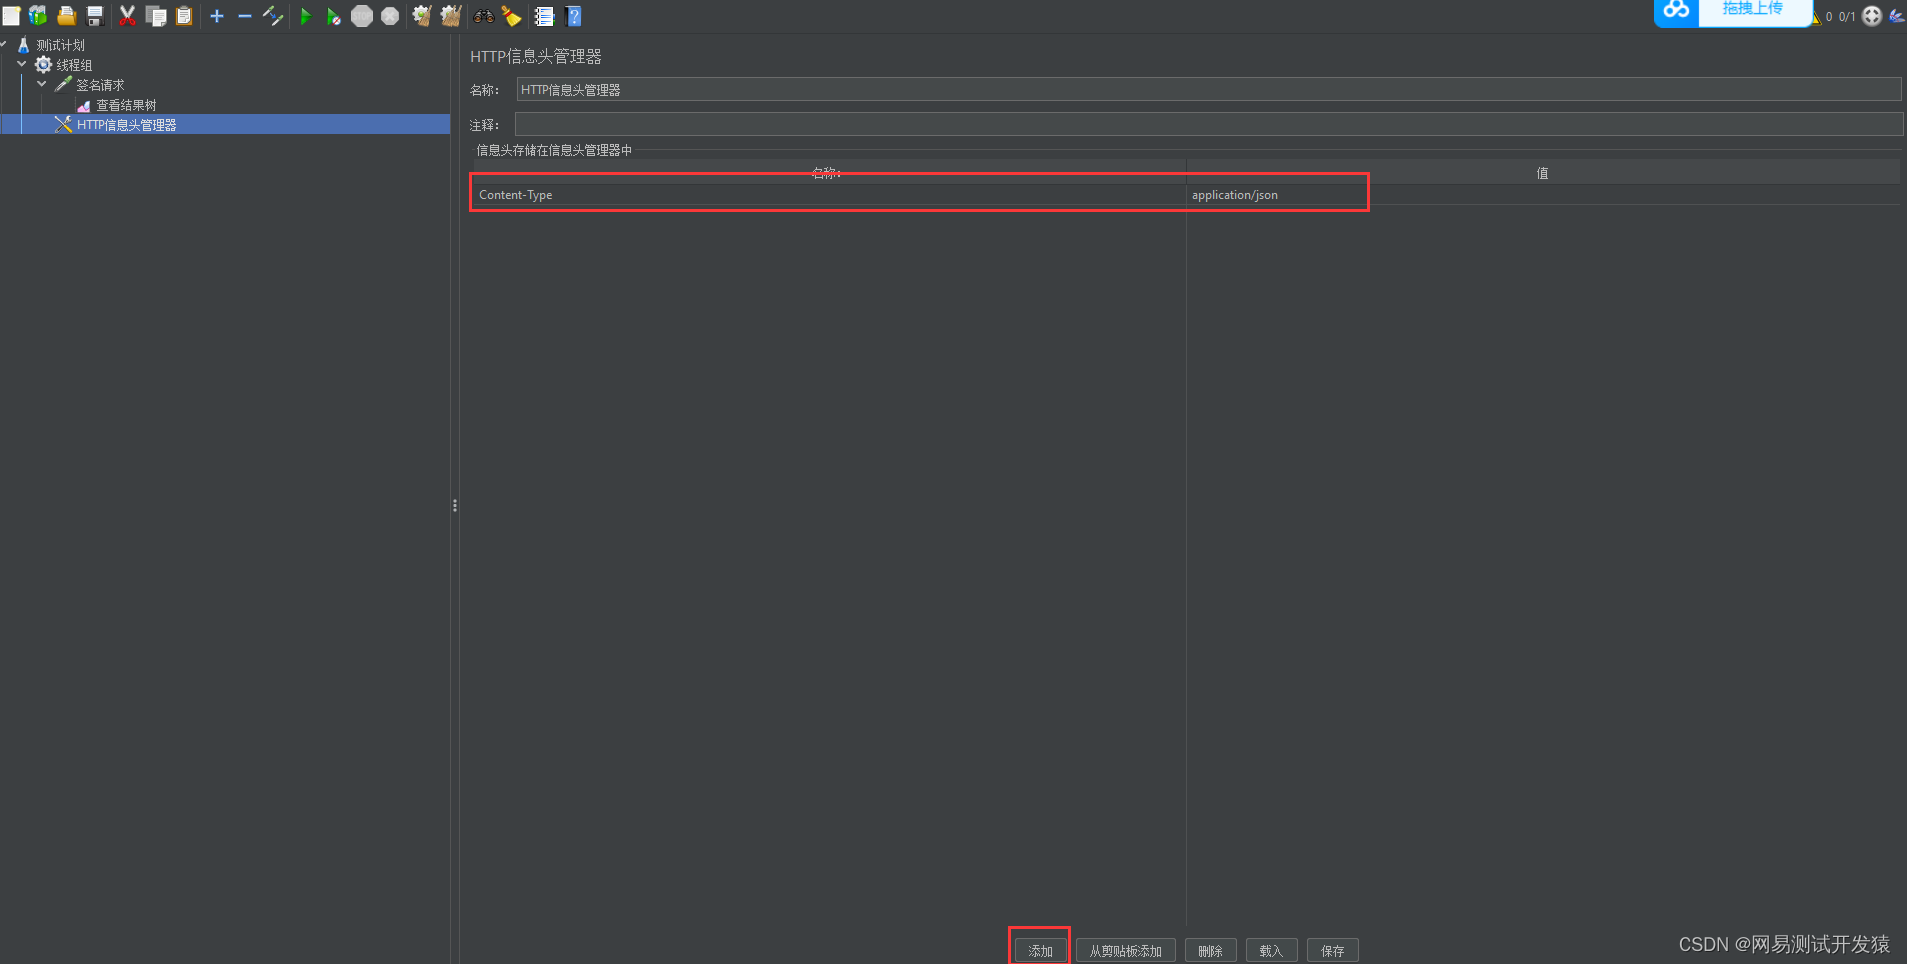Viewport: 1907px width, 964px height.
Task: Click the 名称 column header of the header table
Action: pos(829,173)
